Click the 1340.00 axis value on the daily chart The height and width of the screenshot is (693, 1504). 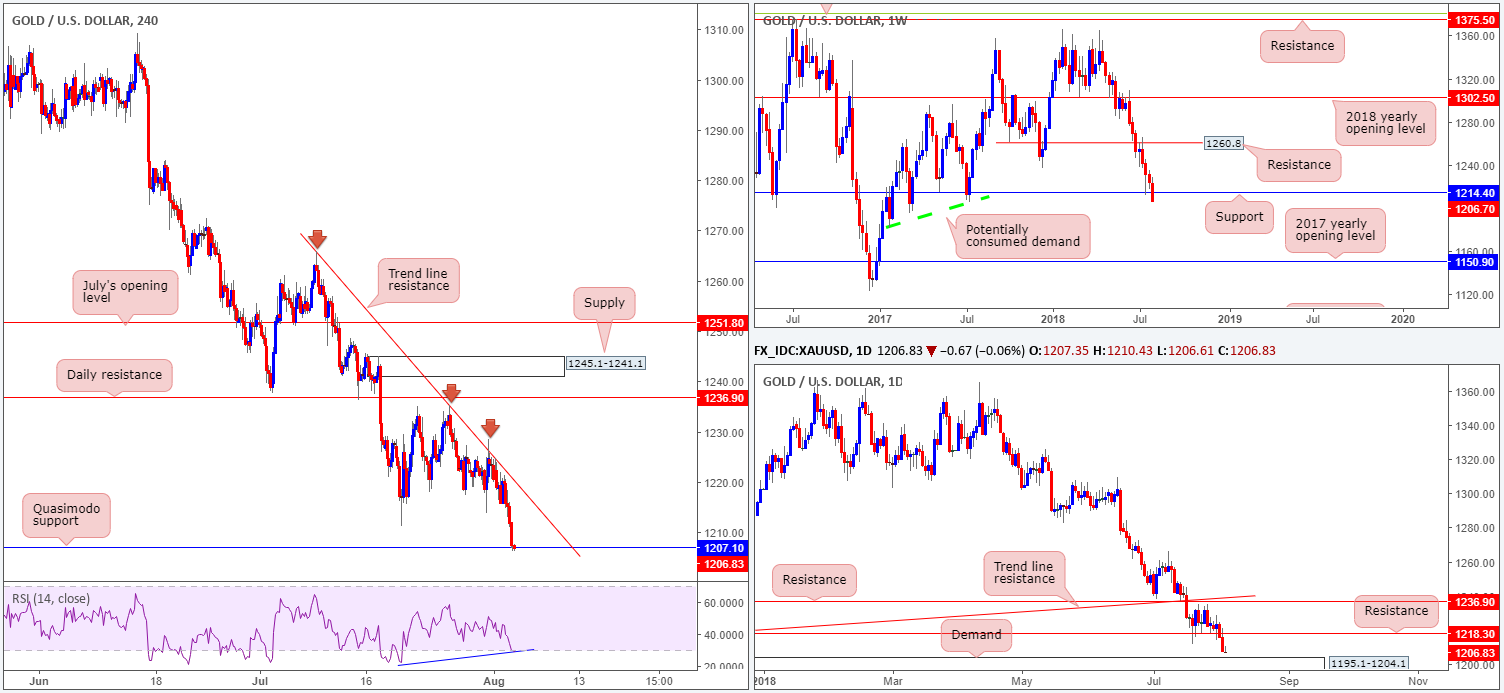[x=1473, y=427]
